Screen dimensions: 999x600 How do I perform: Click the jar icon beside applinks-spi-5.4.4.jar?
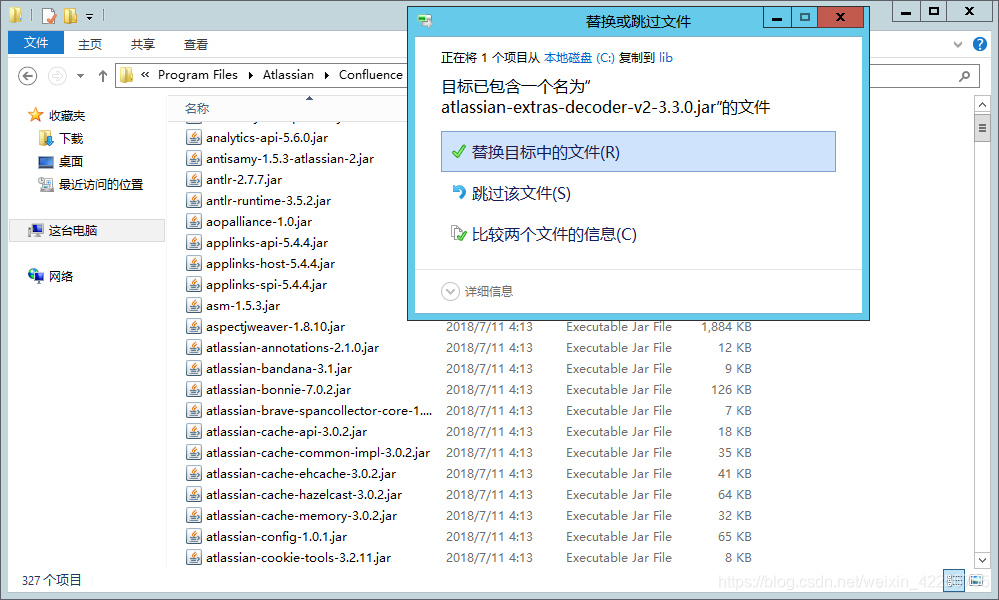click(194, 285)
